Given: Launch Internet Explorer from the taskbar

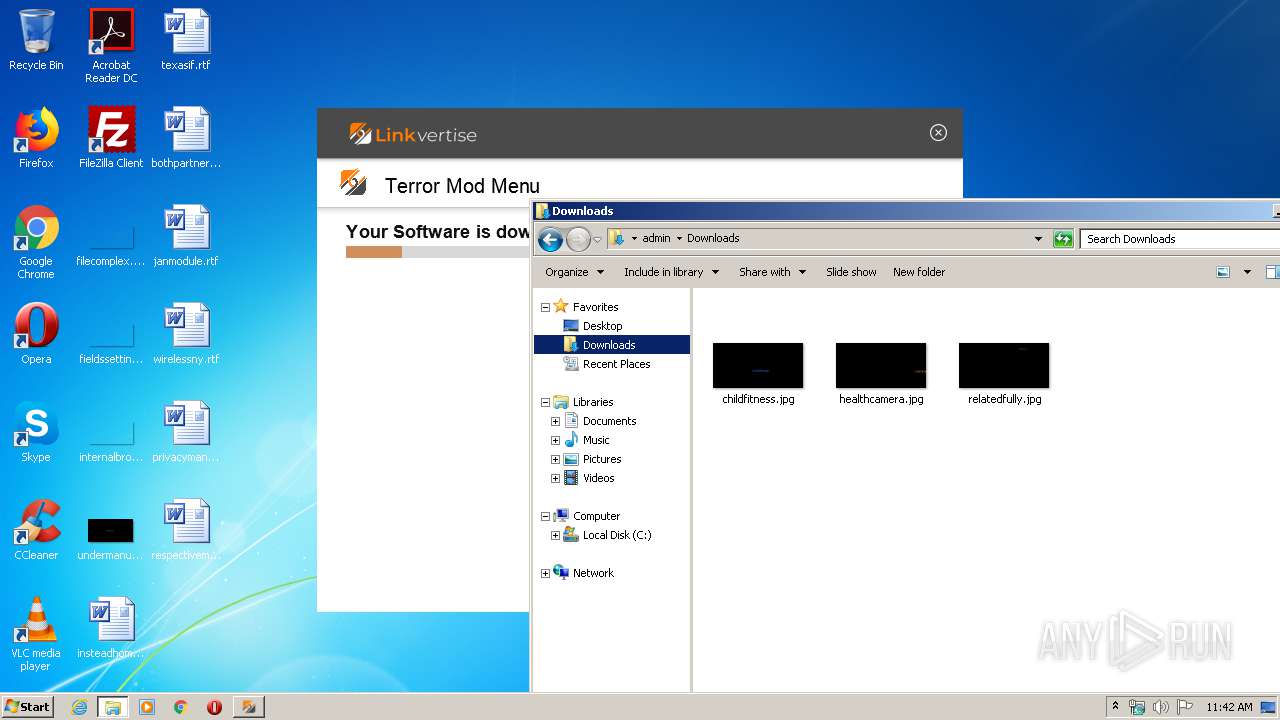Looking at the screenshot, I should point(80,707).
